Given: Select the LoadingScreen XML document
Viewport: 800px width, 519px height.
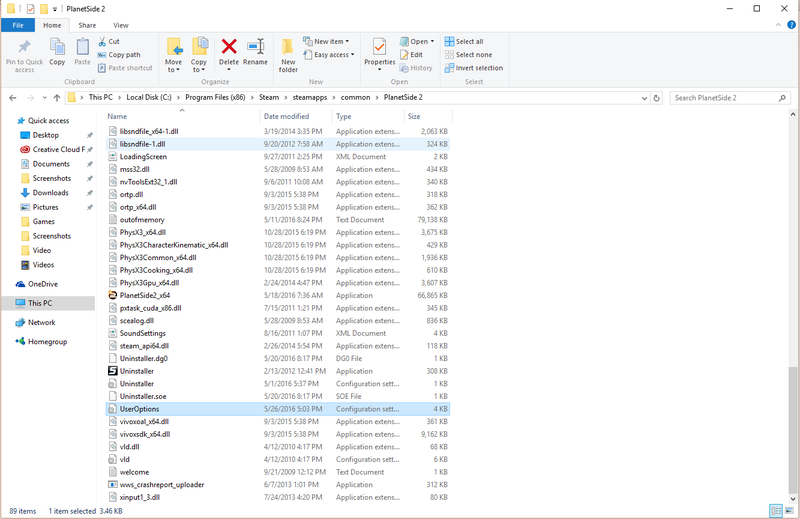Looking at the screenshot, I should [x=278, y=157].
